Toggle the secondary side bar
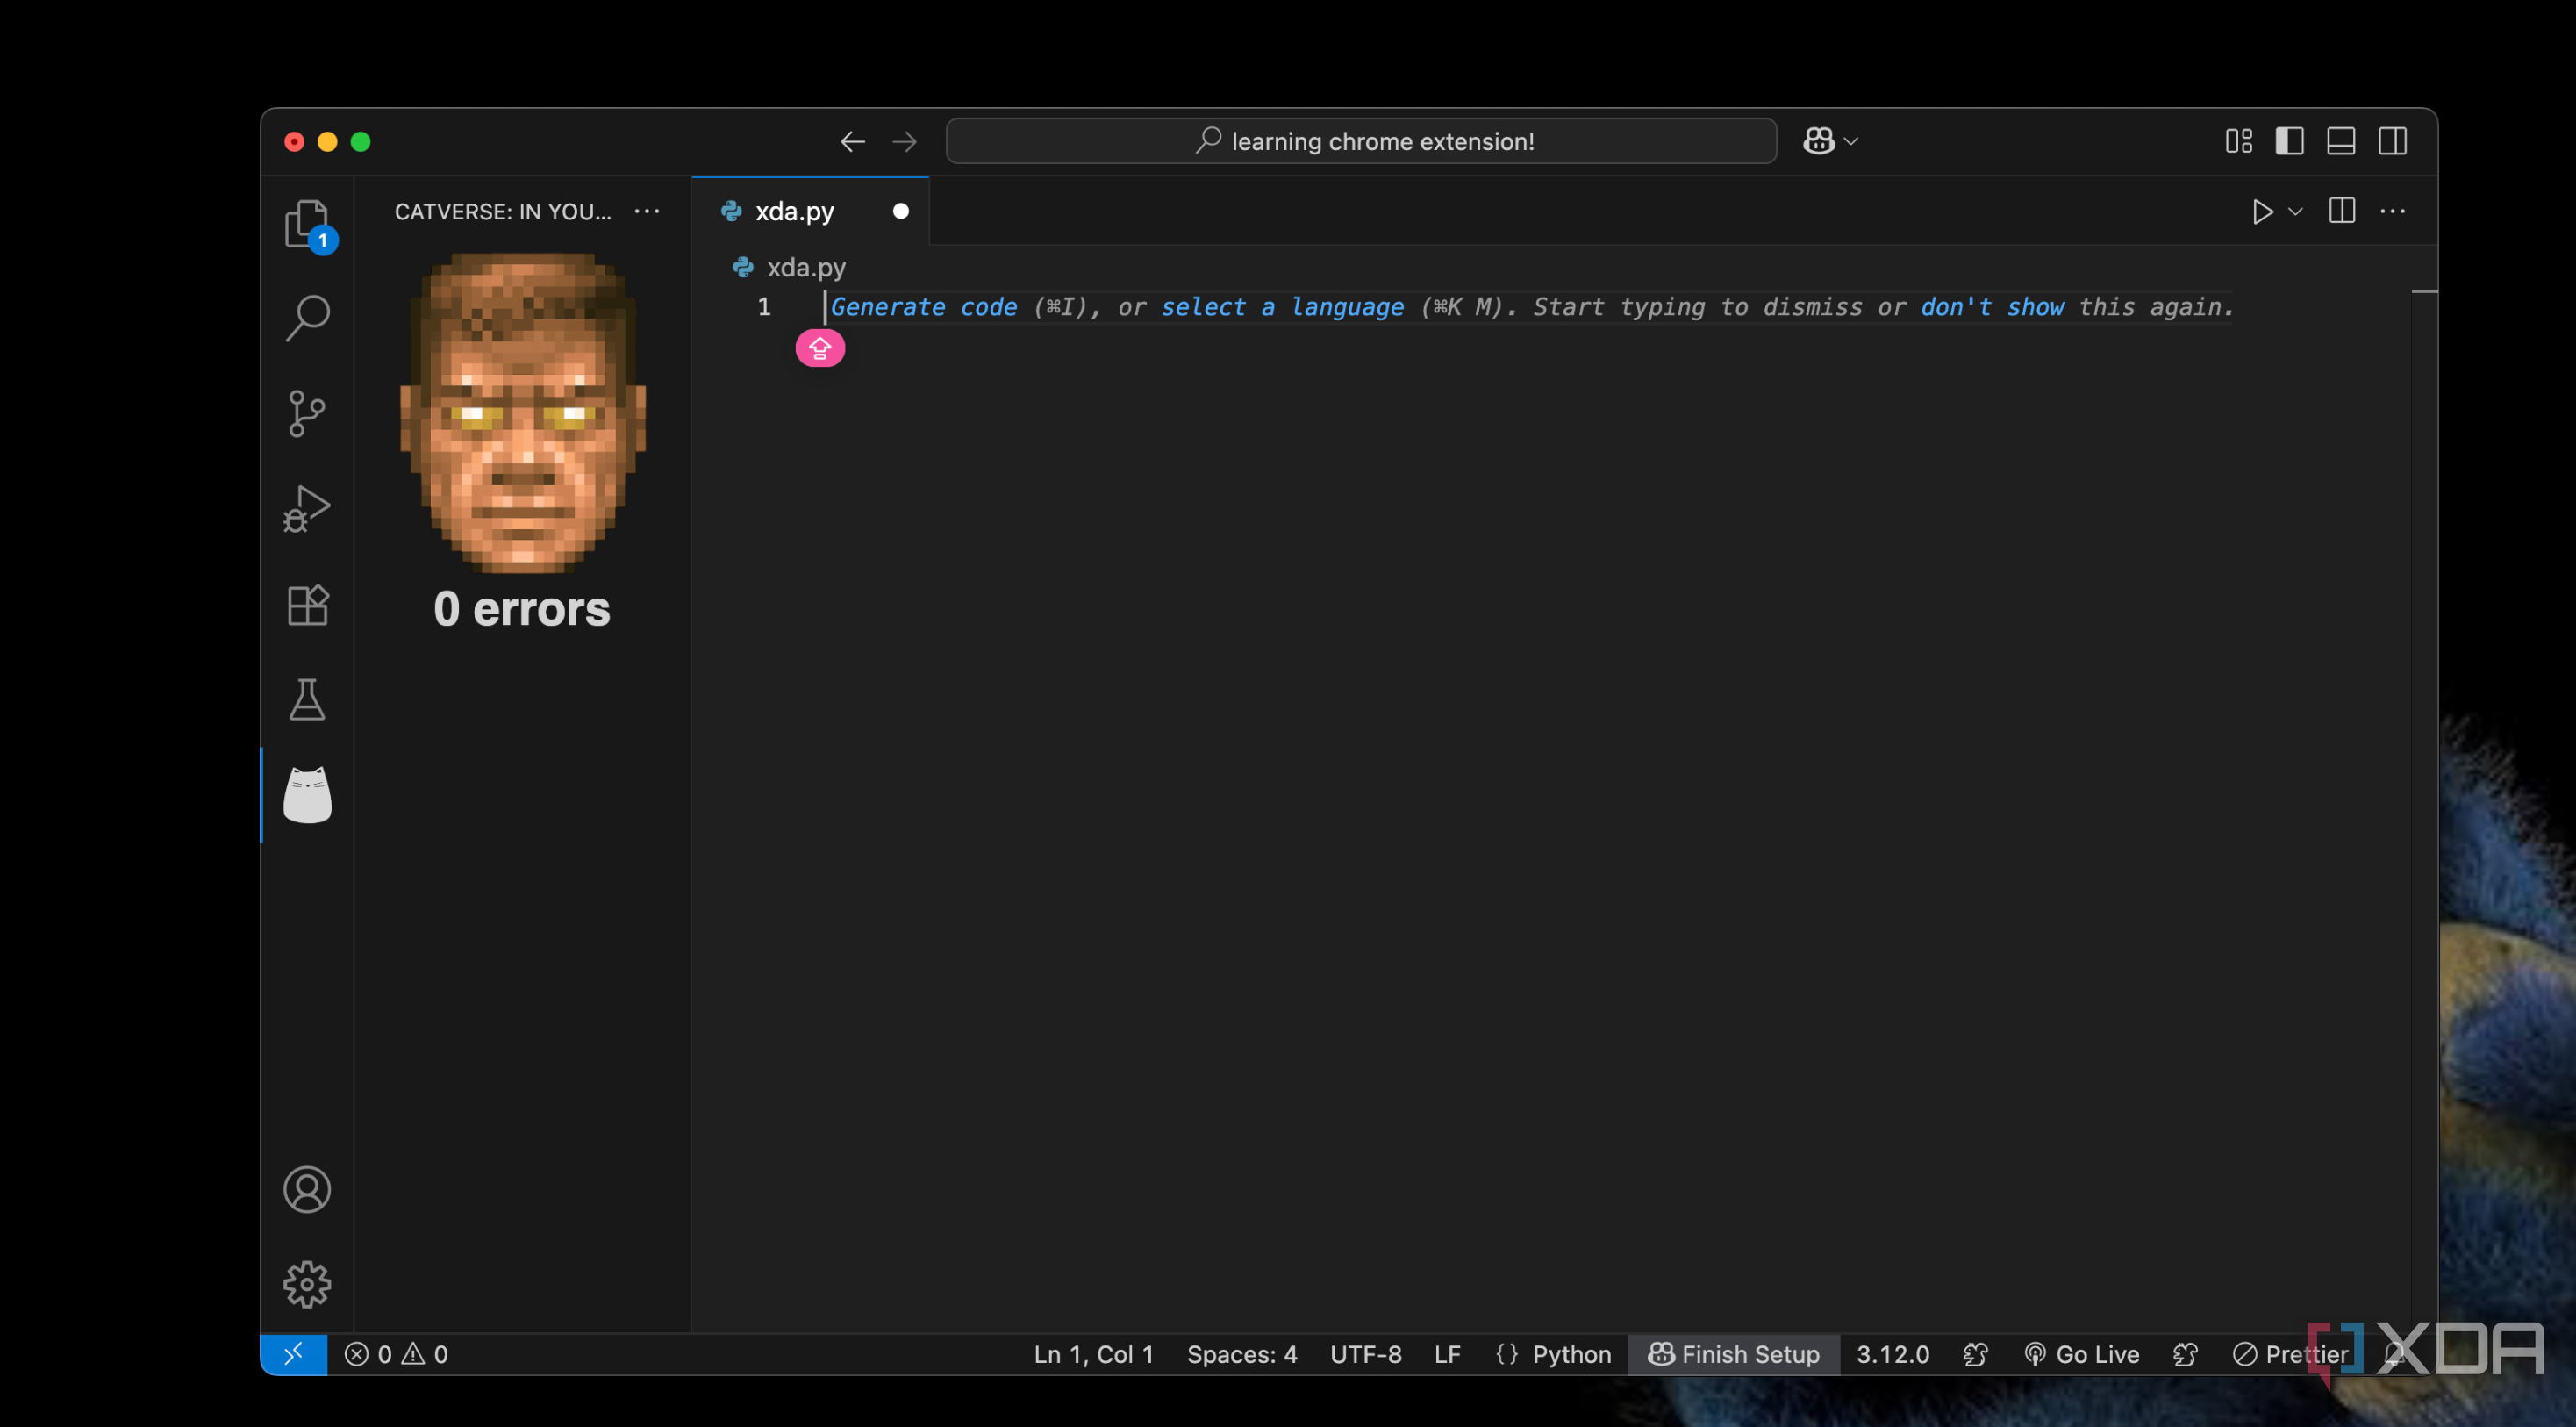 pyautogui.click(x=2393, y=141)
